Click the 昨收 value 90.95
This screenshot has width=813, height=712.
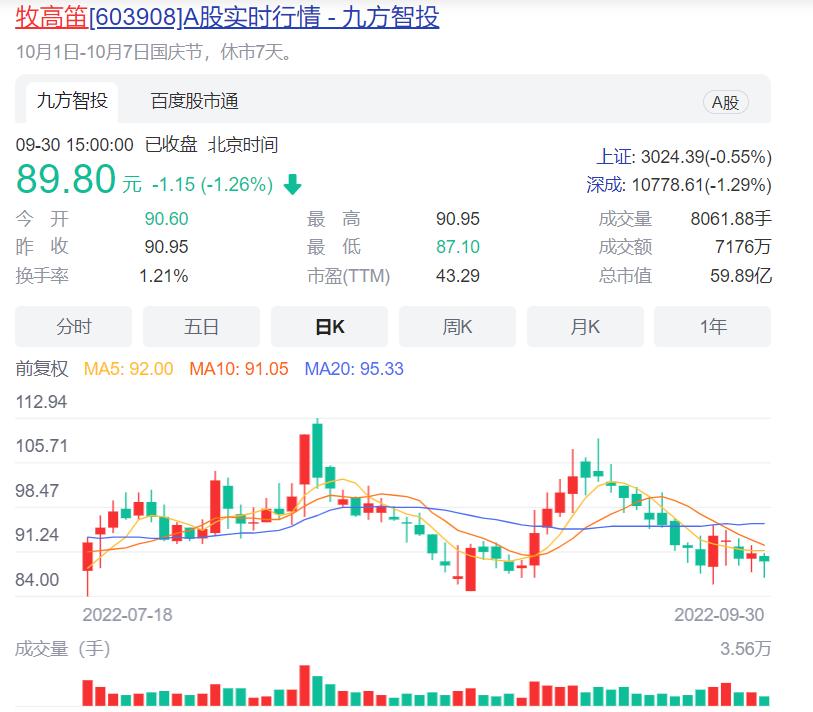tap(166, 247)
